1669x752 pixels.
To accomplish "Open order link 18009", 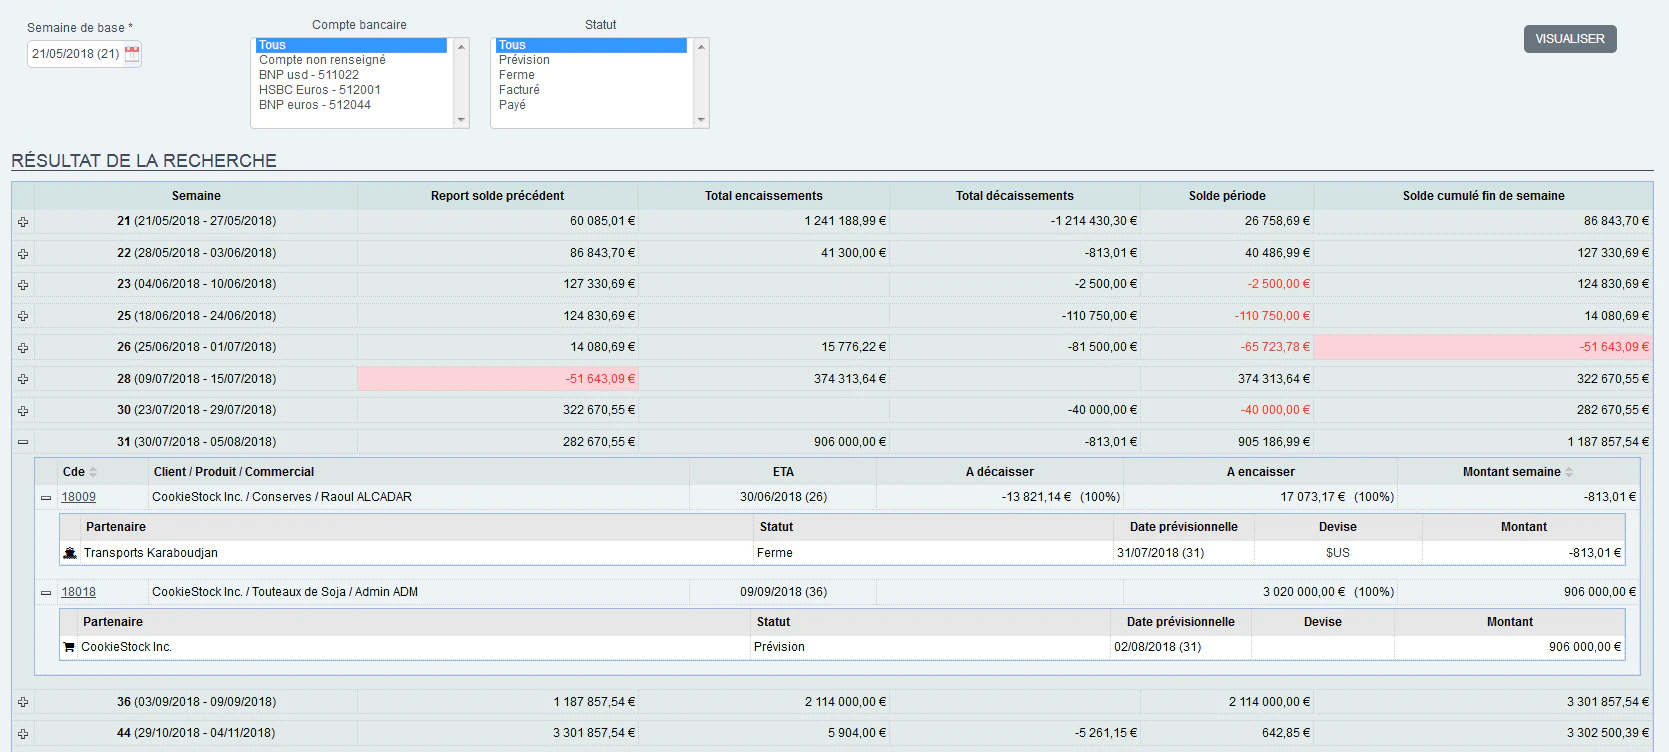I will (79, 497).
